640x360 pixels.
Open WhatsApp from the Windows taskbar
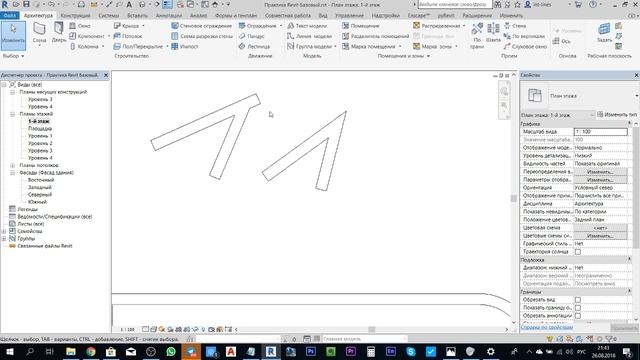(171, 351)
